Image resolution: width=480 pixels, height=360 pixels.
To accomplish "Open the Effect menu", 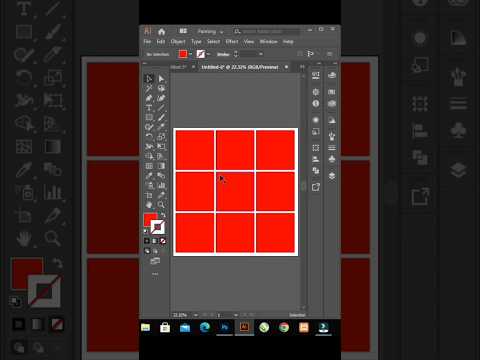I will click(232, 42).
